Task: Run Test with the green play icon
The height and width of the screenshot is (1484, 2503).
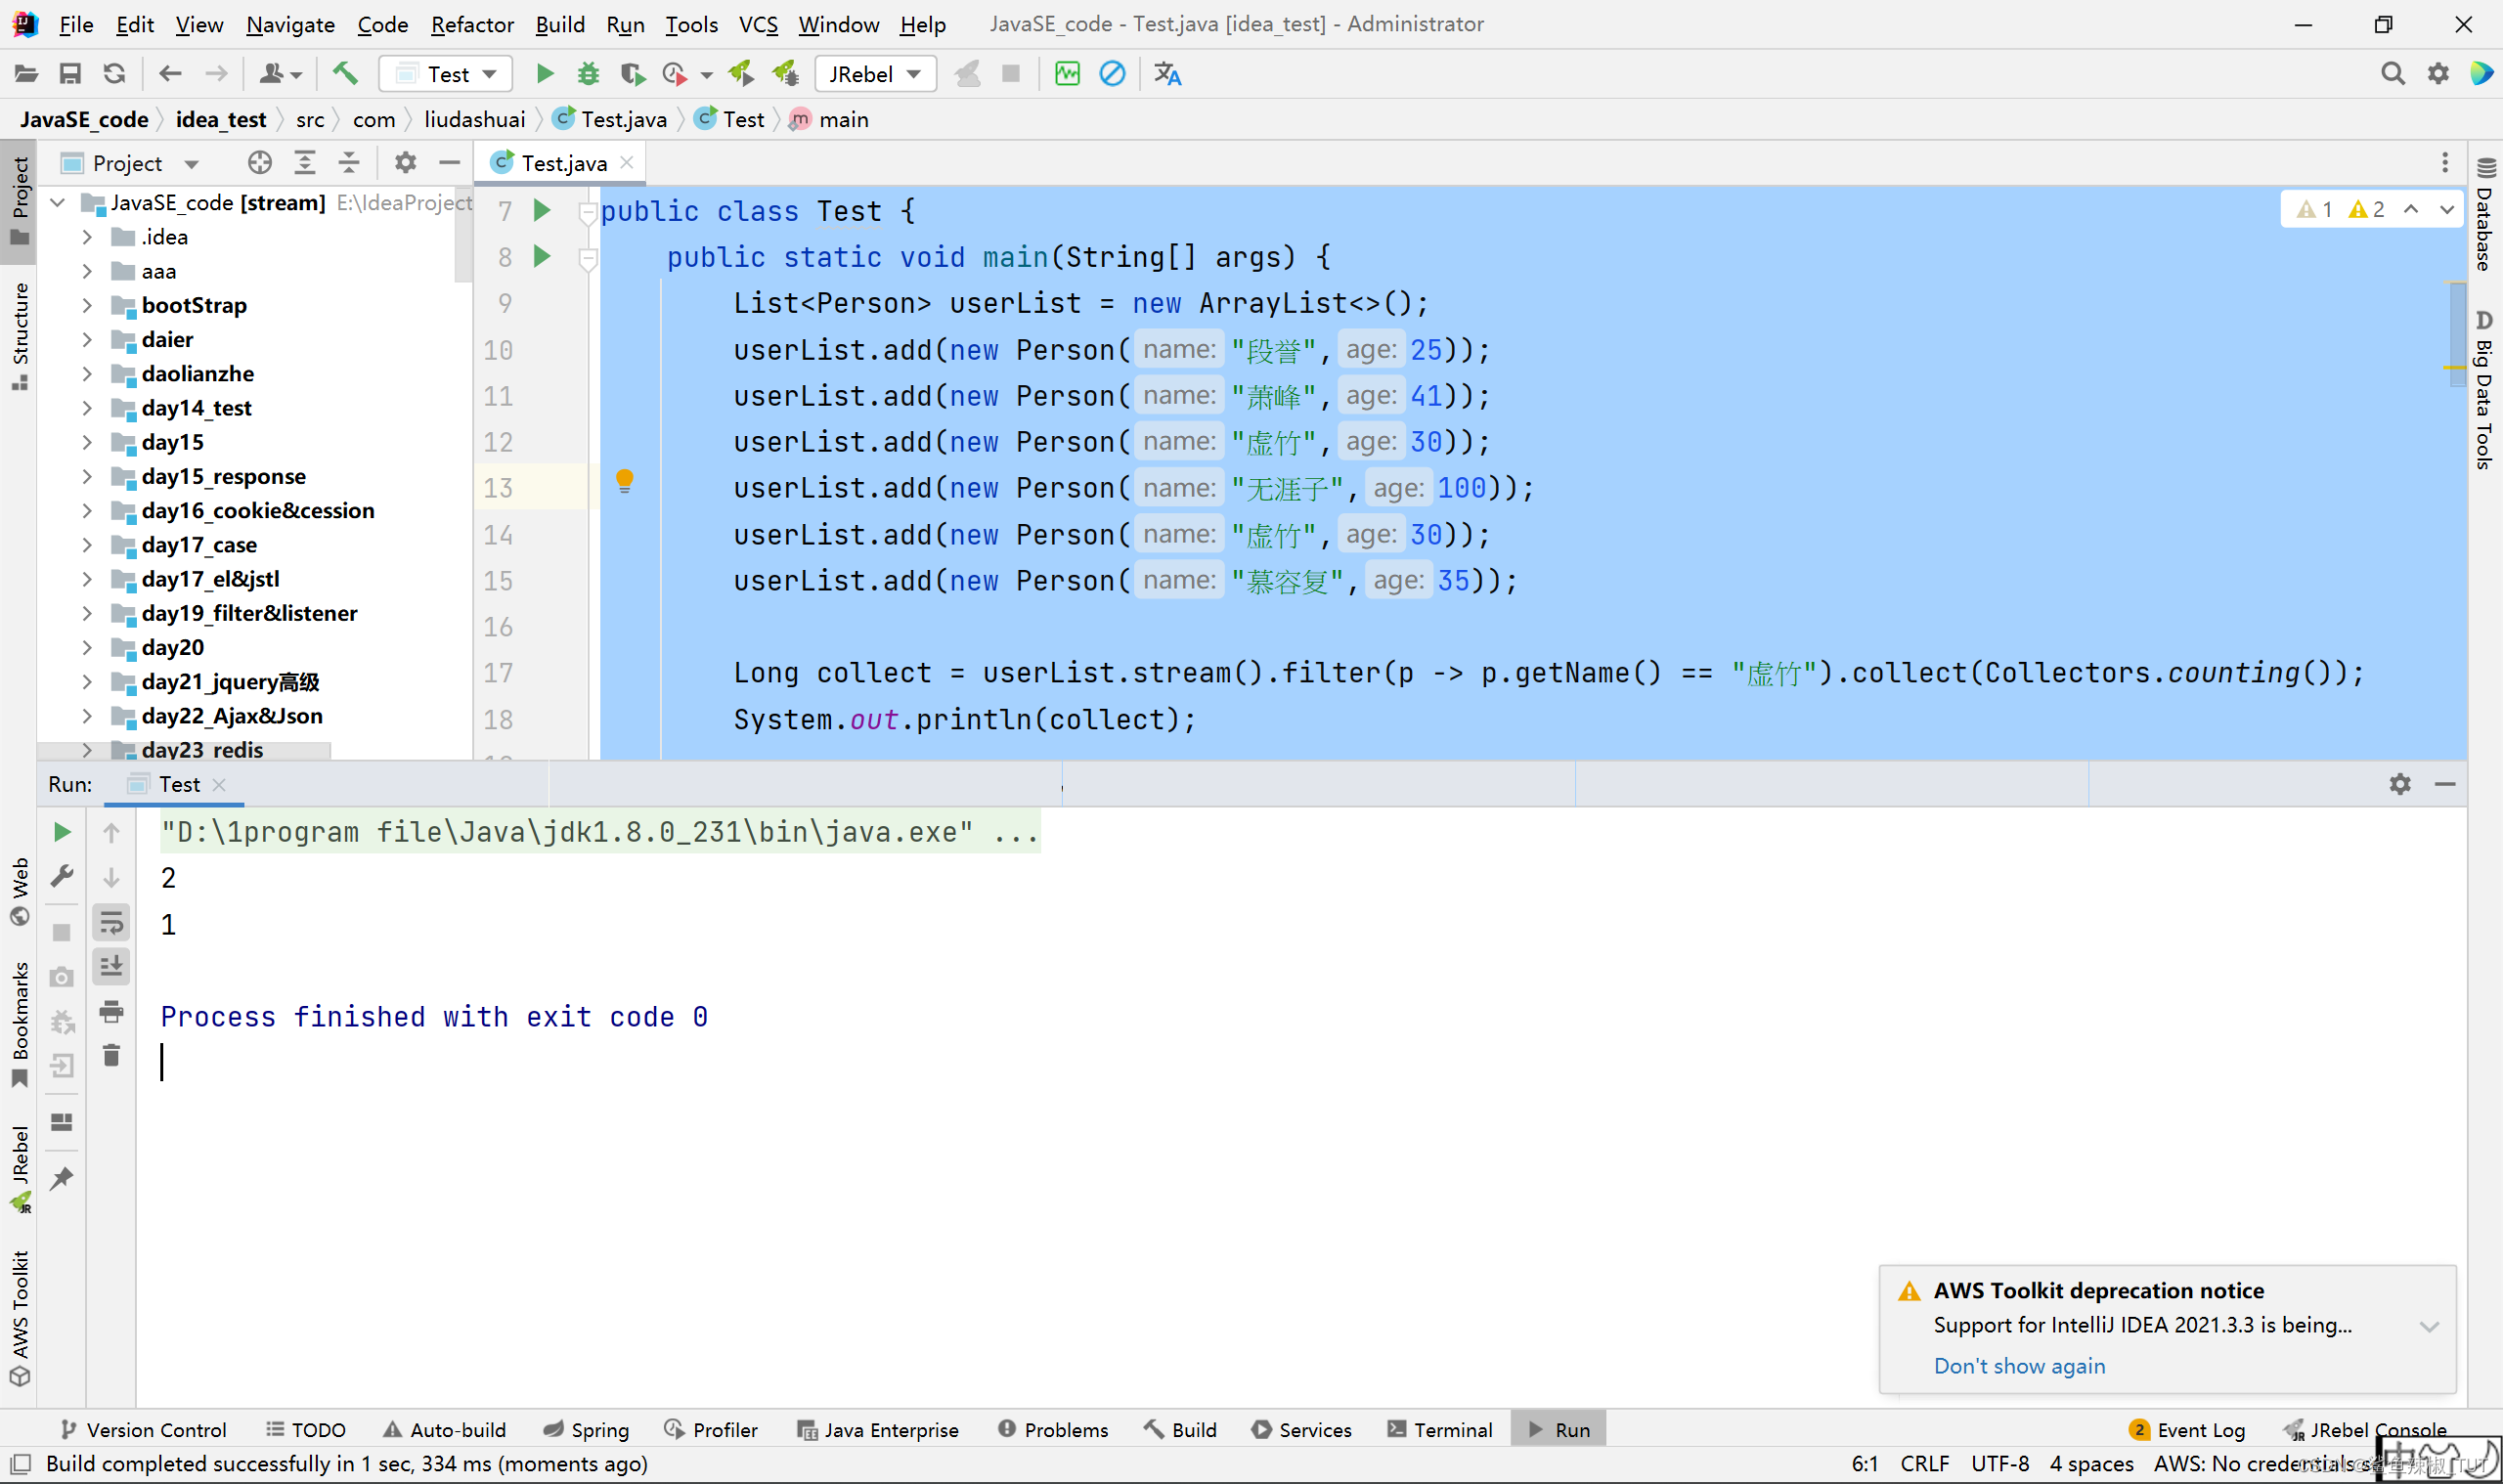Action: 545,74
